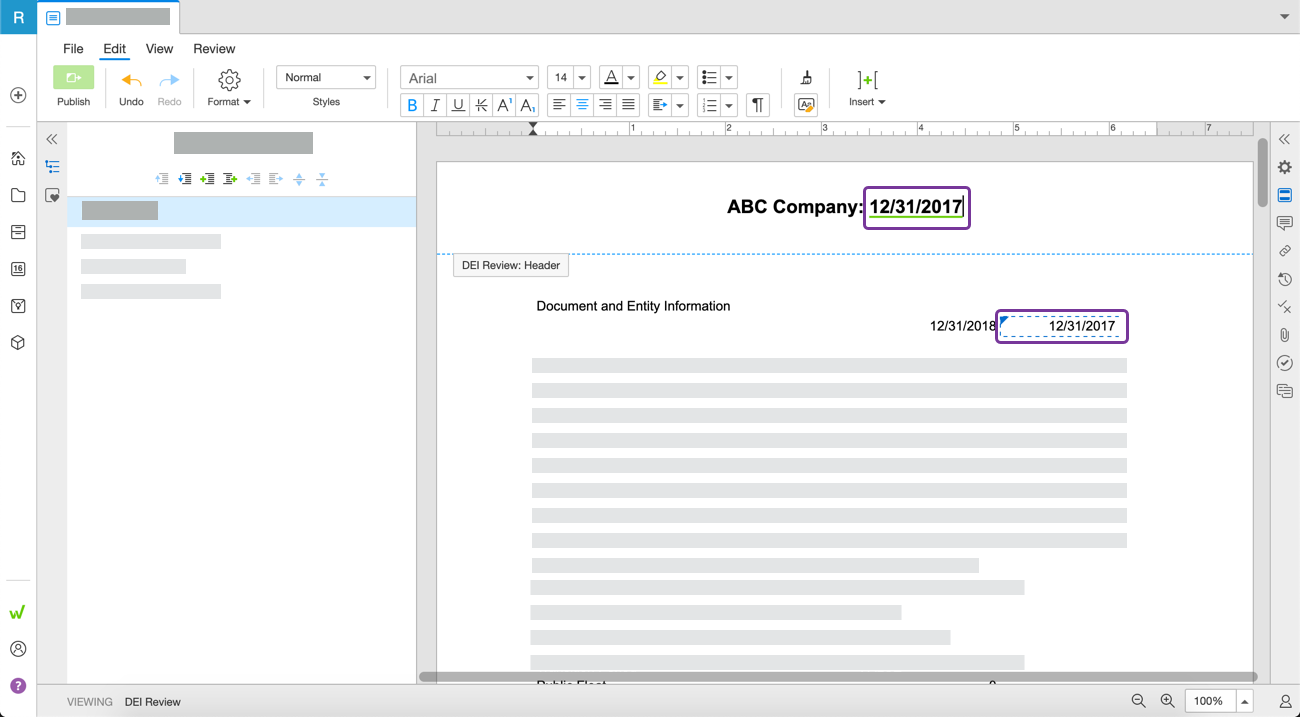Click the yellow highlight color swatch
1300x717 pixels.
[659, 78]
